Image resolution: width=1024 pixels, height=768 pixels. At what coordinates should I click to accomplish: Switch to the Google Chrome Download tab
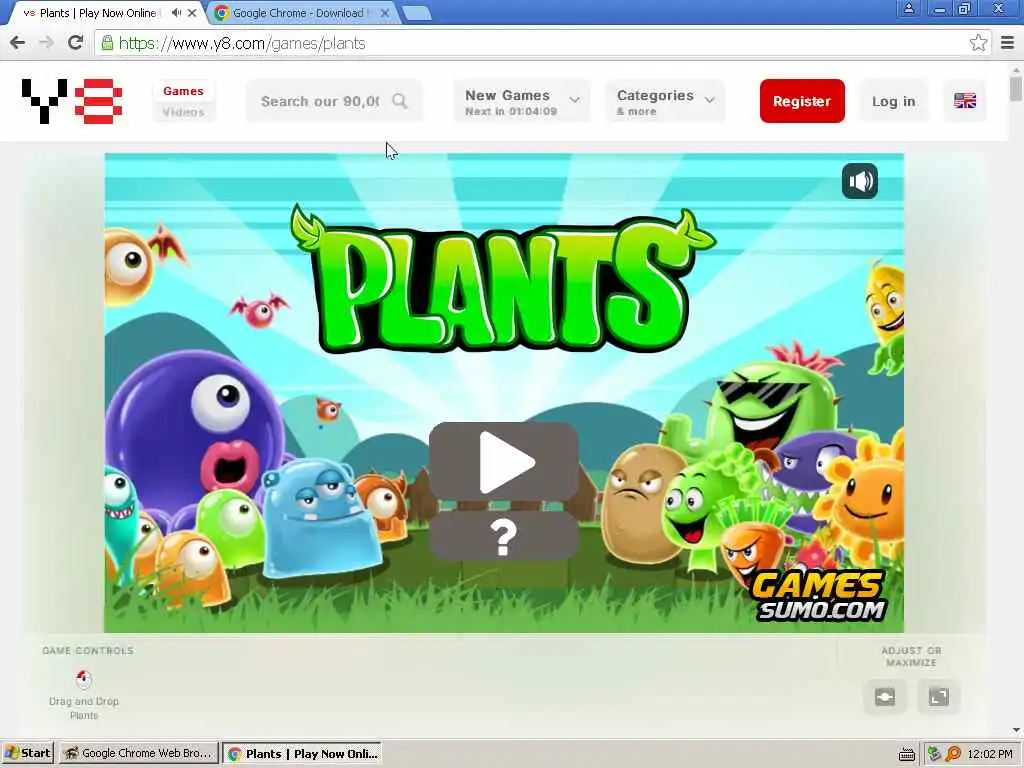tap(299, 12)
